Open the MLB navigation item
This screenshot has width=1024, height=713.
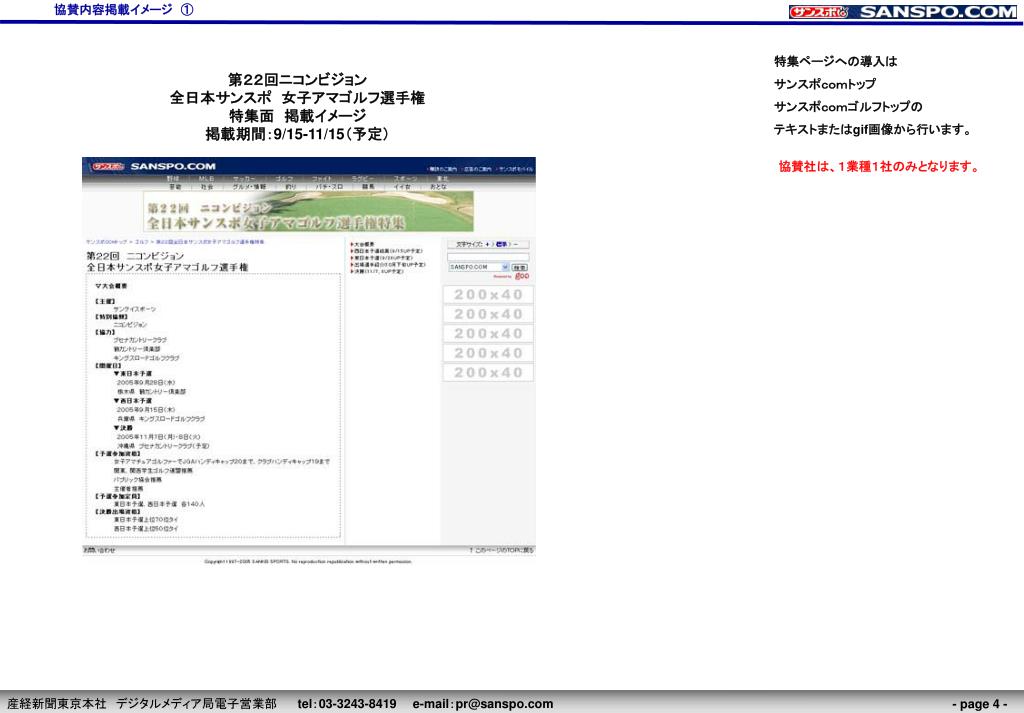[206, 178]
